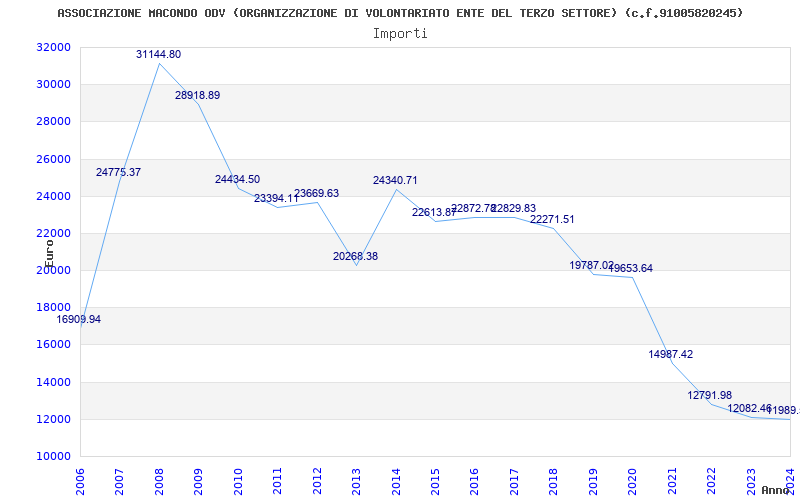
Task: Click the 14987.42 data label
Action: pyautogui.click(x=671, y=355)
